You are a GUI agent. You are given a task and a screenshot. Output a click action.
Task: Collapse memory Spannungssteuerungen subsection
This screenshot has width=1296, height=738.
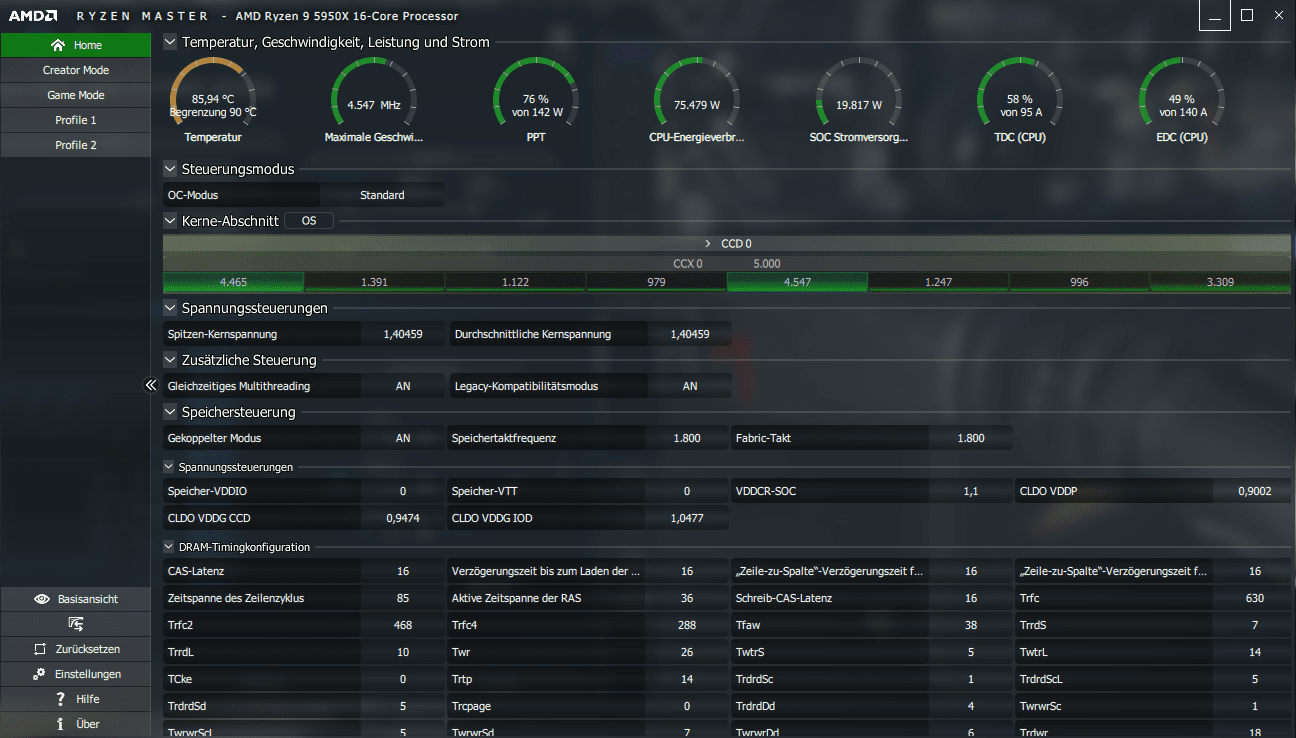pyautogui.click(x=169, y=467)
